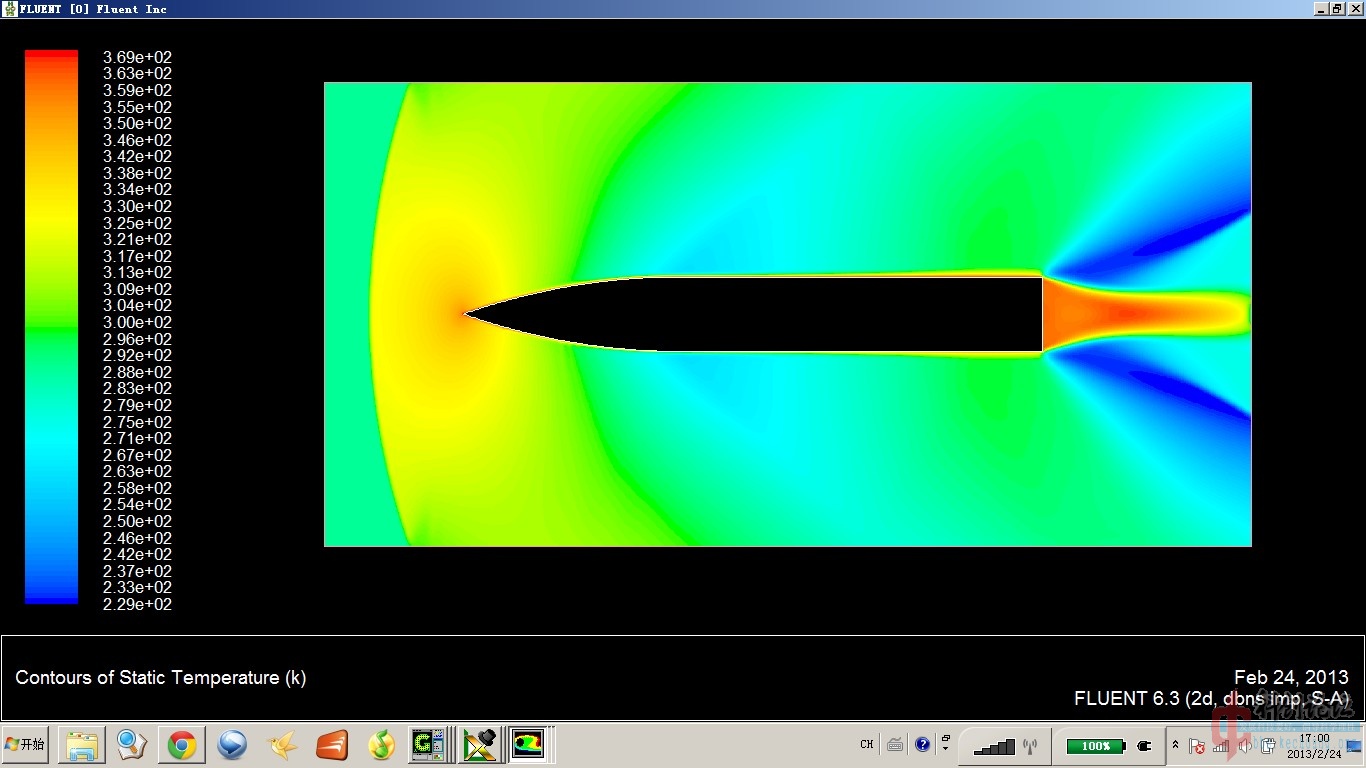Click the action center flag icon

1197,746
